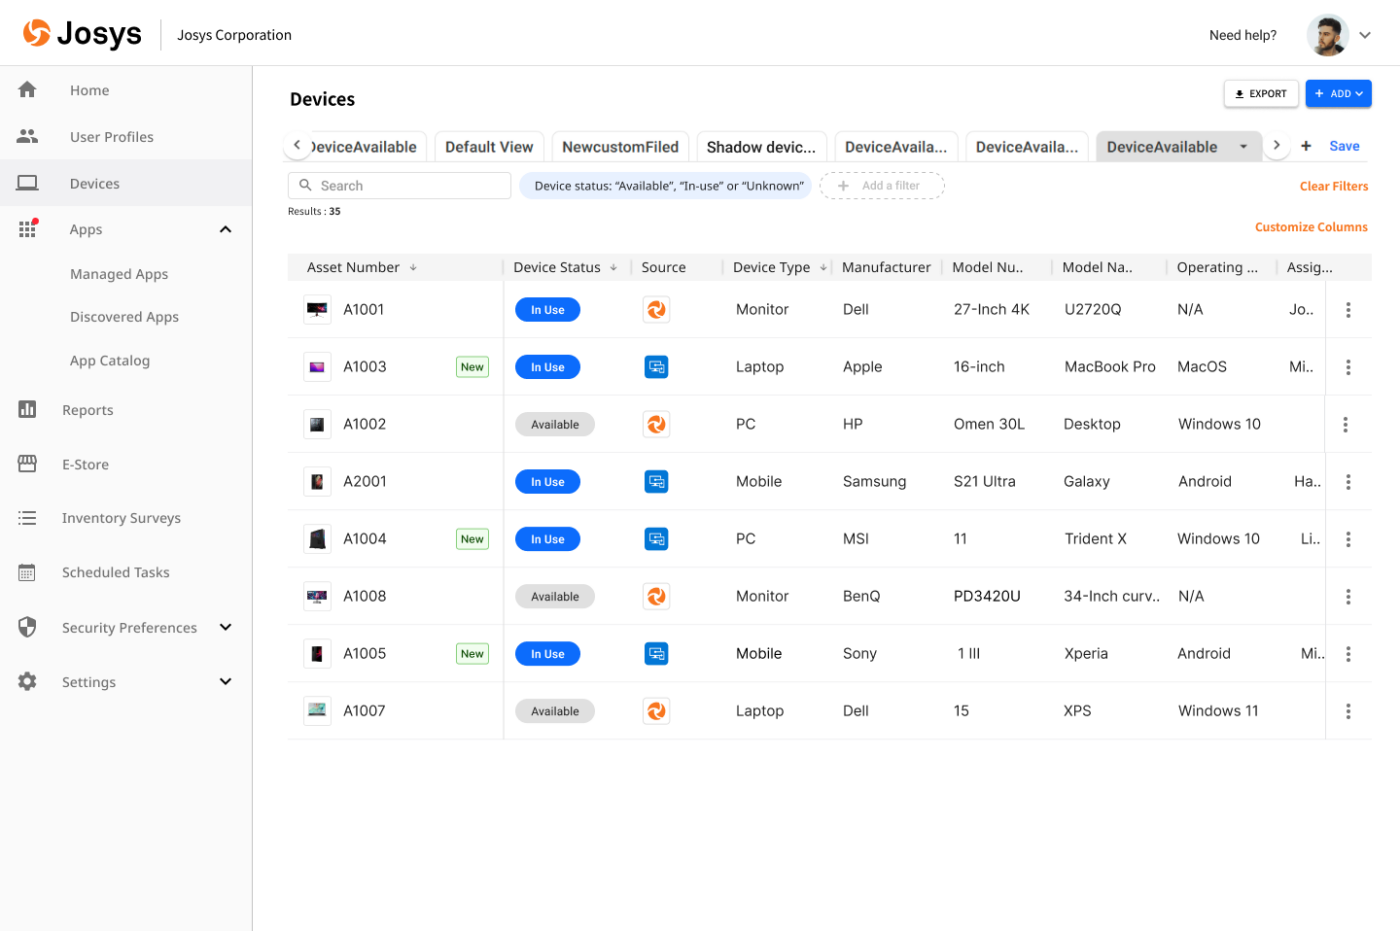Click the Devices laptop icon in sidebar

coord(27,183)
